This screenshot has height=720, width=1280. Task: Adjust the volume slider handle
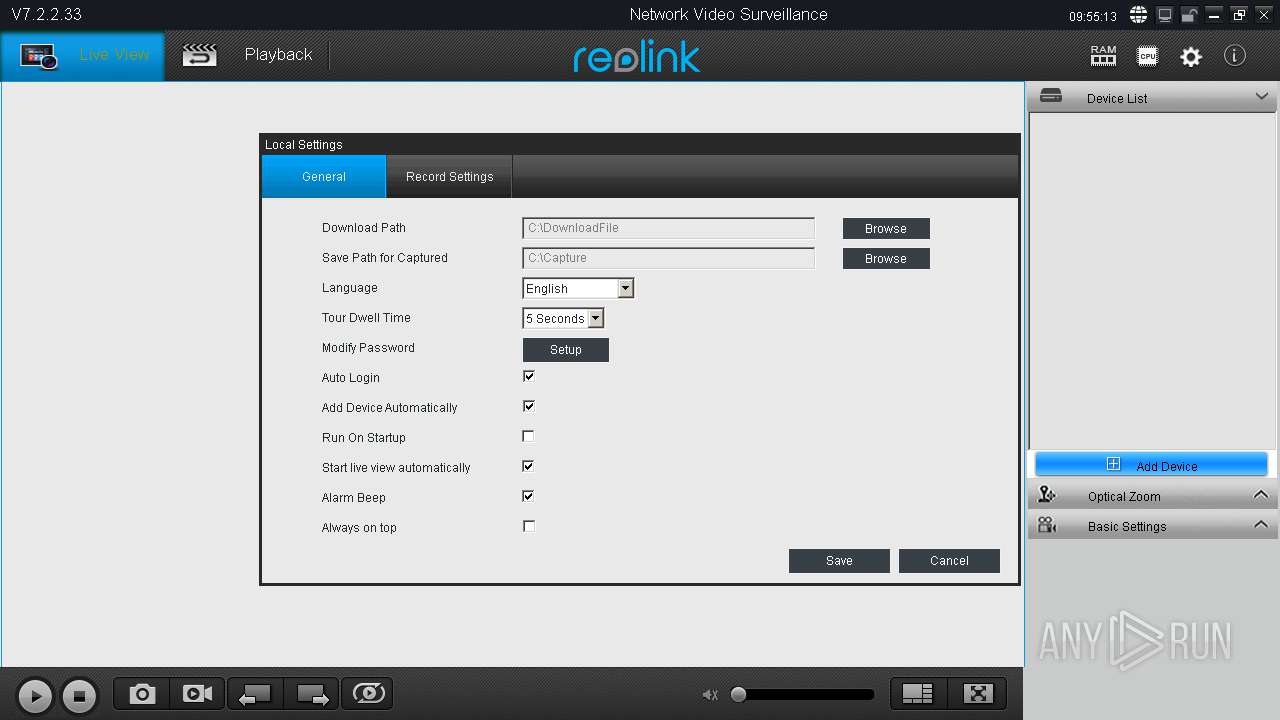738,694
